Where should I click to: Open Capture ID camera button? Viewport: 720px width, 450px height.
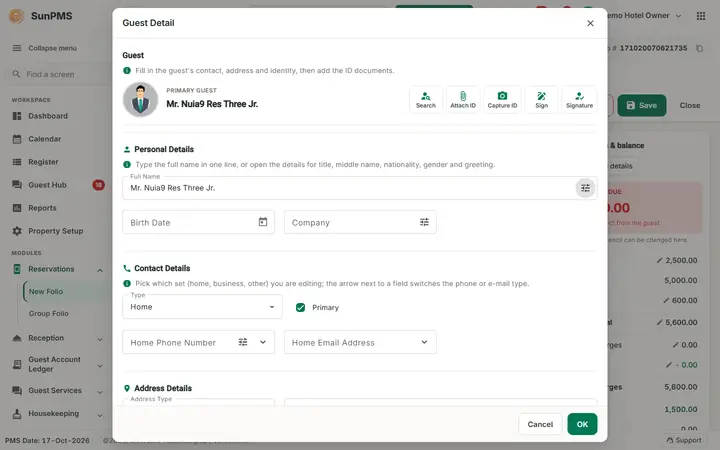coord(502,99)
